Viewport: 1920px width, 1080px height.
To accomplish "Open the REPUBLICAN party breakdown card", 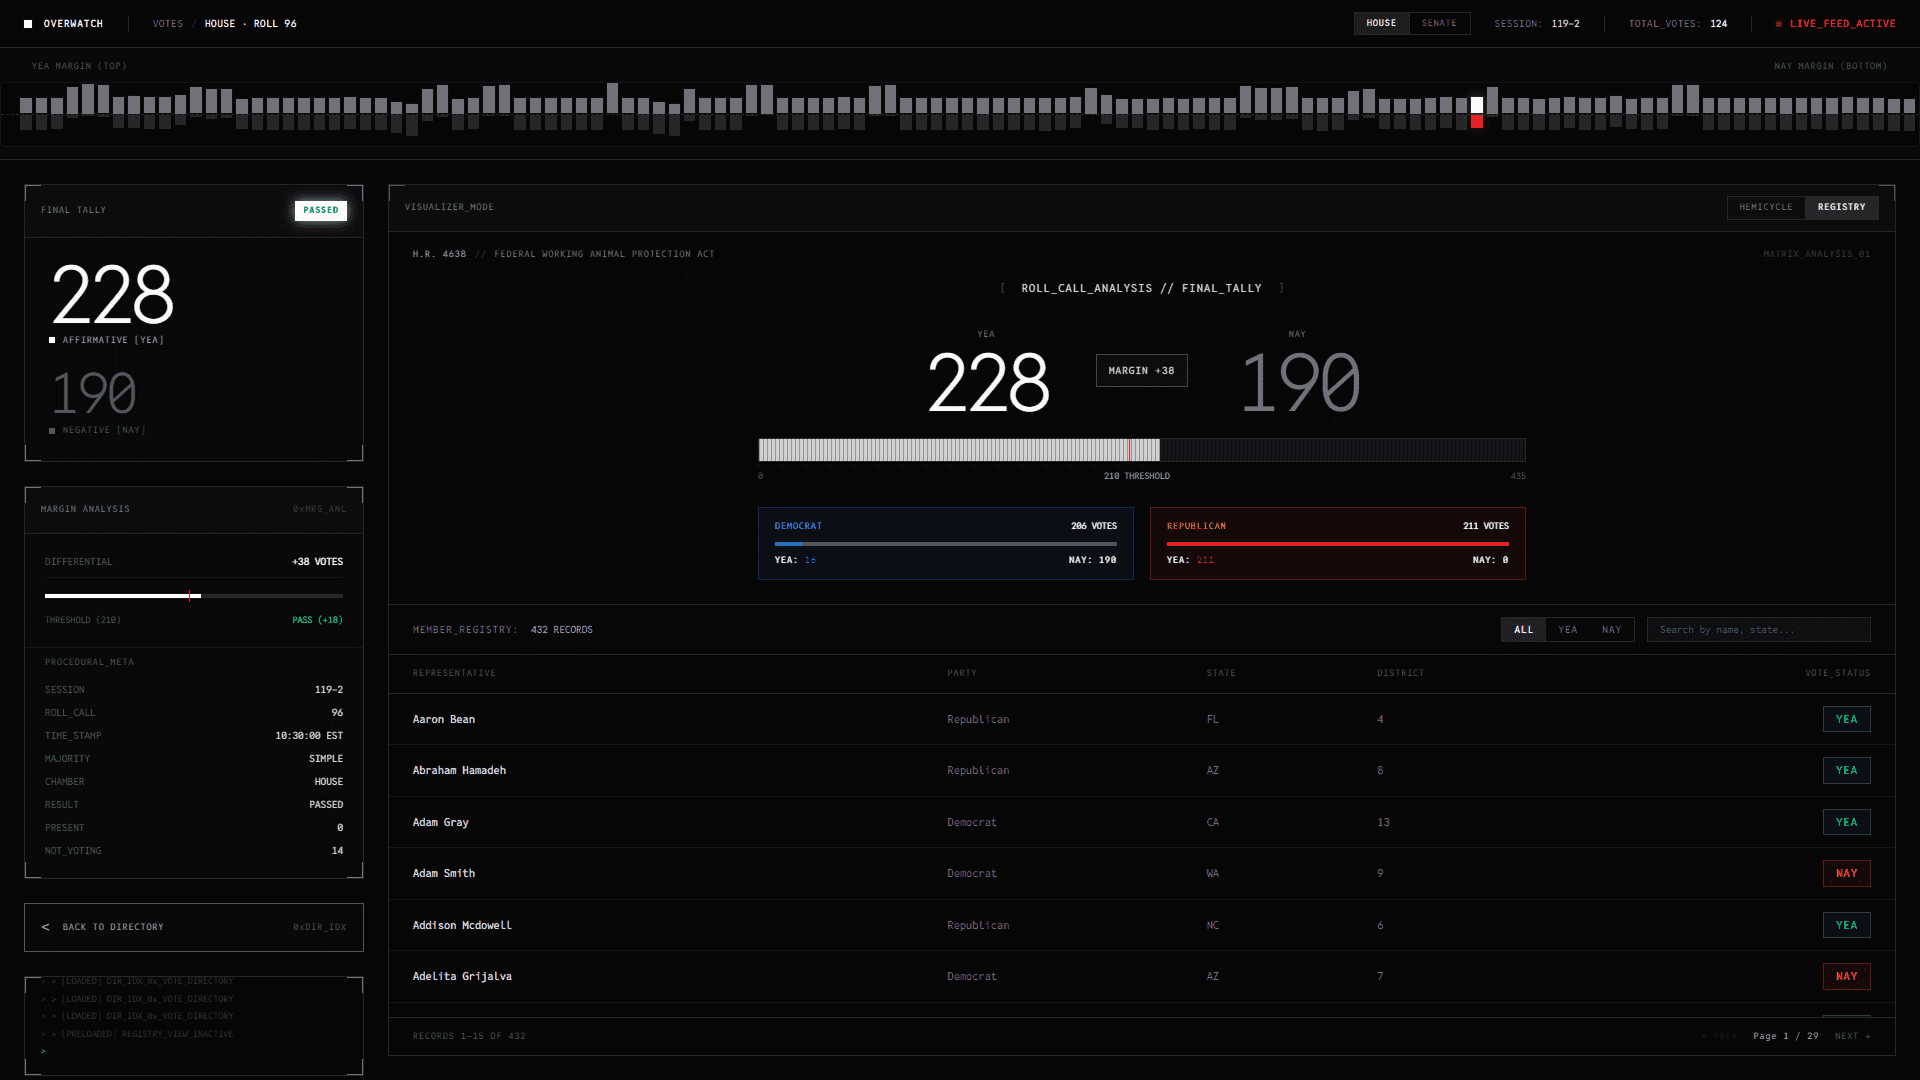I will pyautogui.click(x=1337, y=543).
